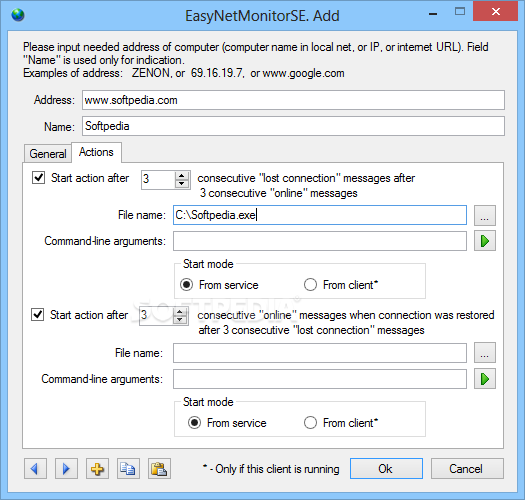Browse for the connection-restored action file
This screenshot has width=525, height=500.
click(485, 353)
